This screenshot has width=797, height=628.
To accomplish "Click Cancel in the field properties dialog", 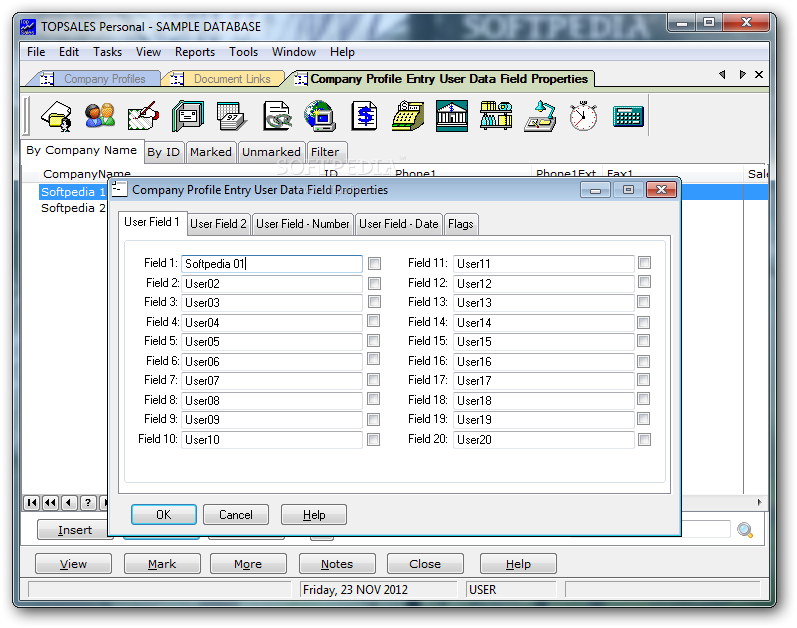I will pyautogui.click(x=236, y=515).
